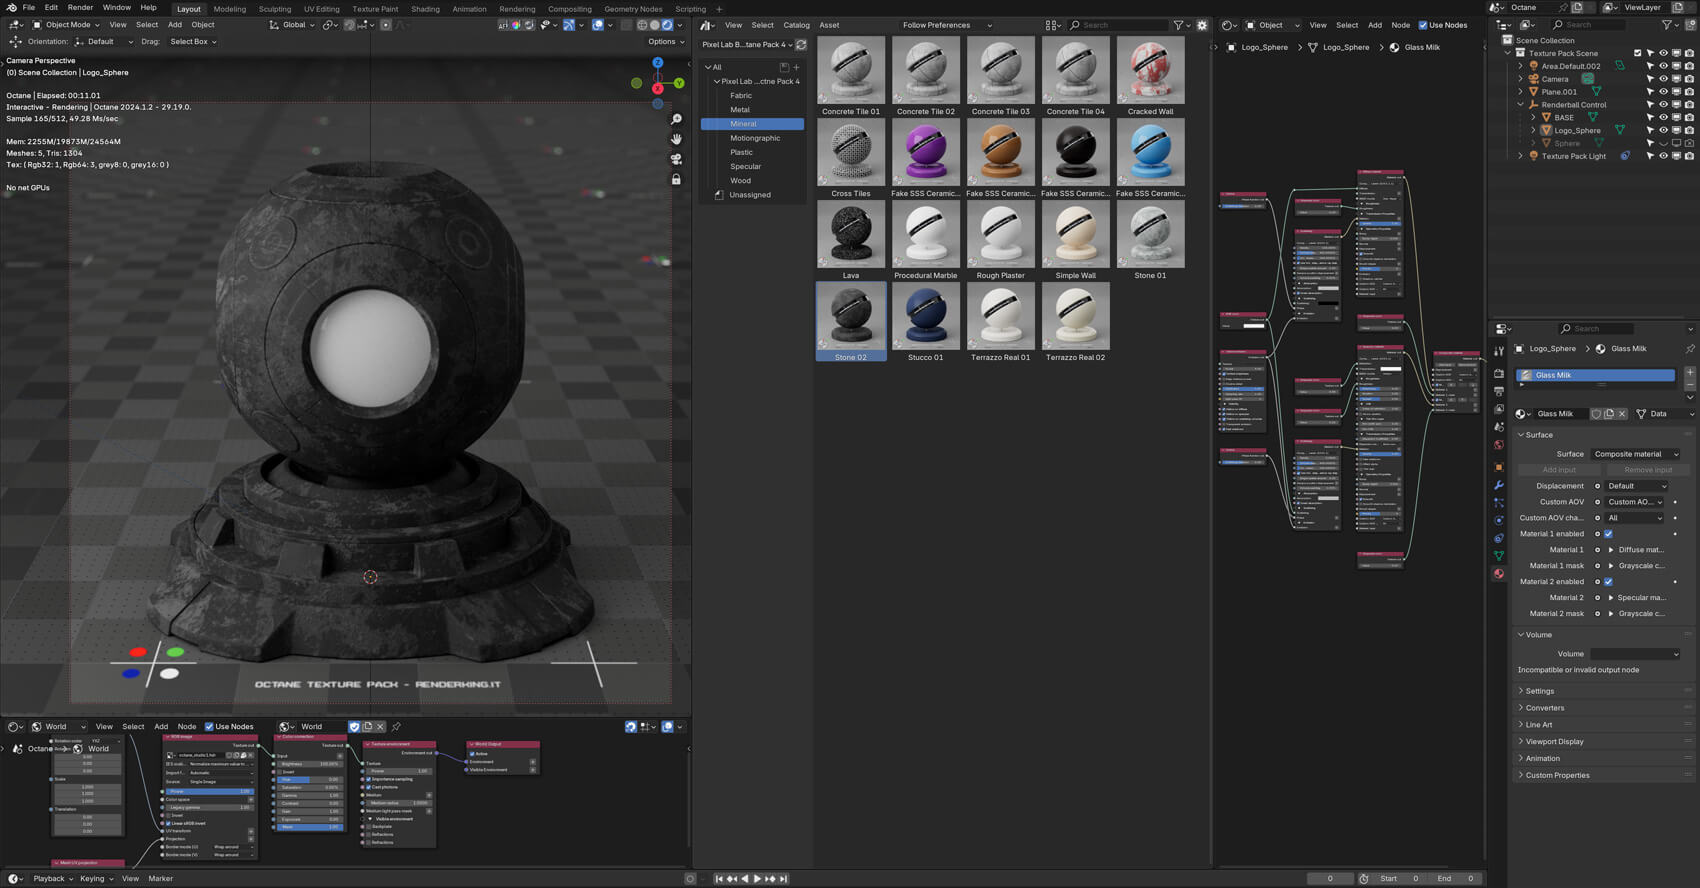The image size is (1700, 888).
Task: Expand the Viewport Display panel
Action: pyautogui.click(x=1554, y=742)
